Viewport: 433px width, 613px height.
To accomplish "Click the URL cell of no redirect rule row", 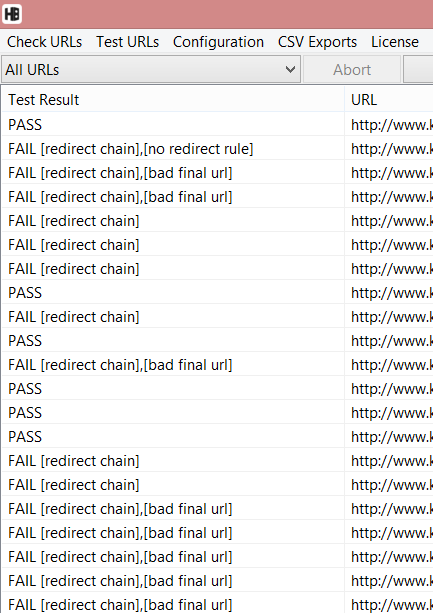I will point(389,149).
